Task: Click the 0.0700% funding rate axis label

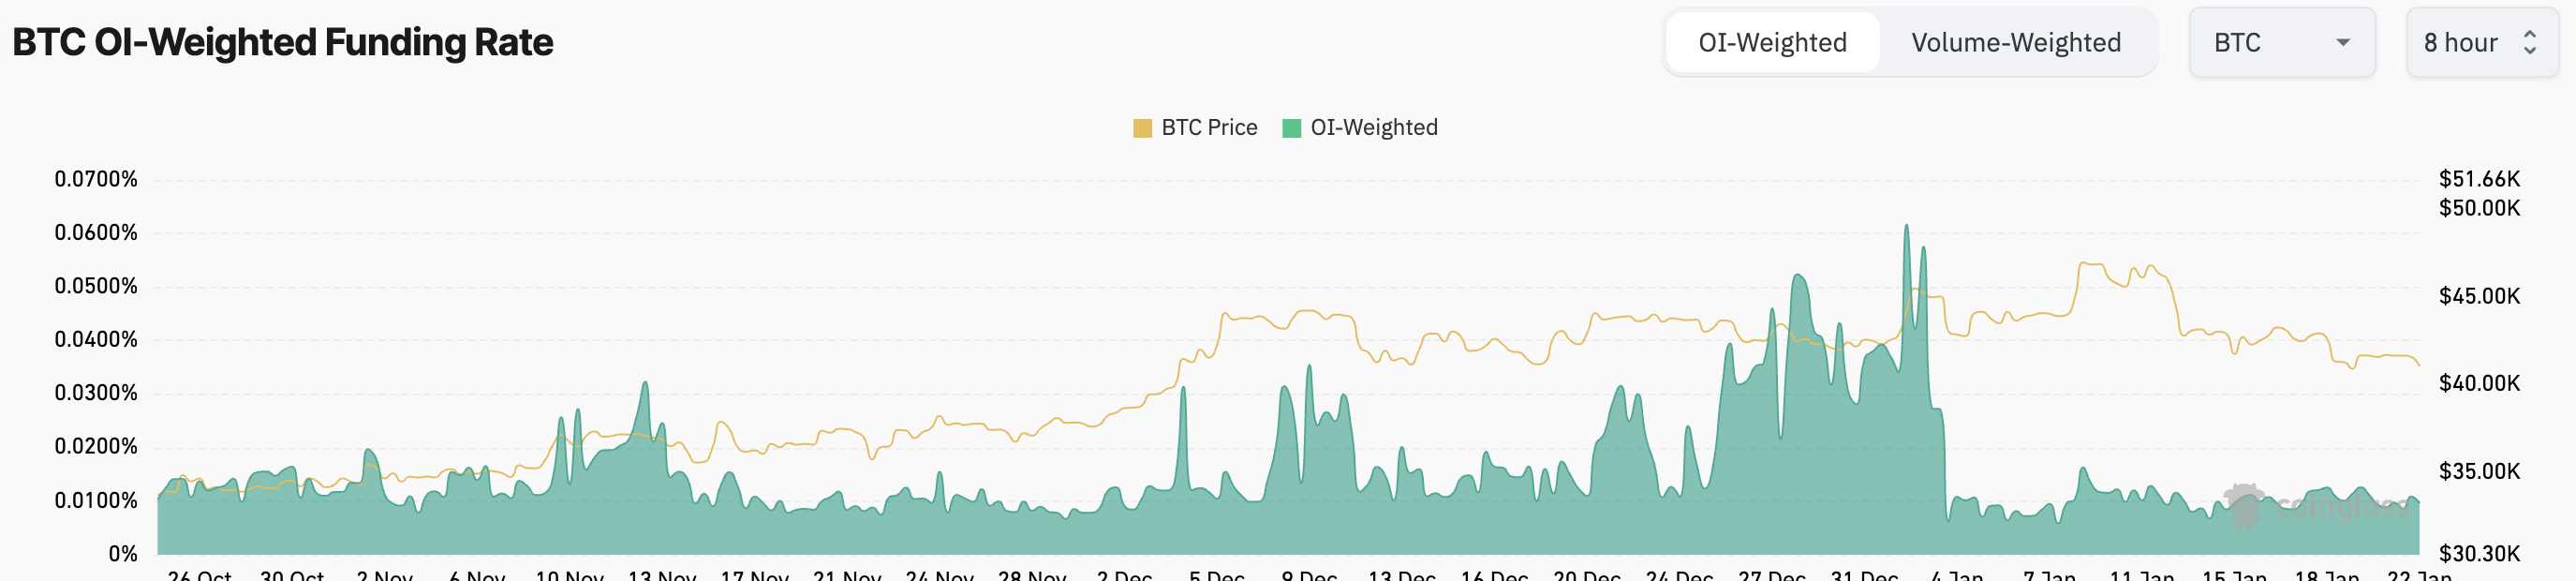Action: pyautogui.click(x=96, y=179)
